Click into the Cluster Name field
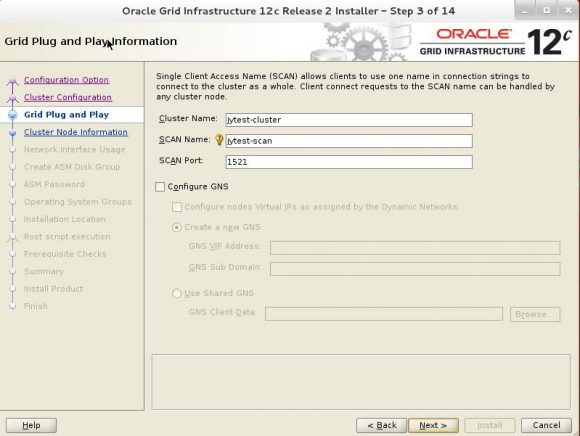580x436 pixels. (349, 120)
